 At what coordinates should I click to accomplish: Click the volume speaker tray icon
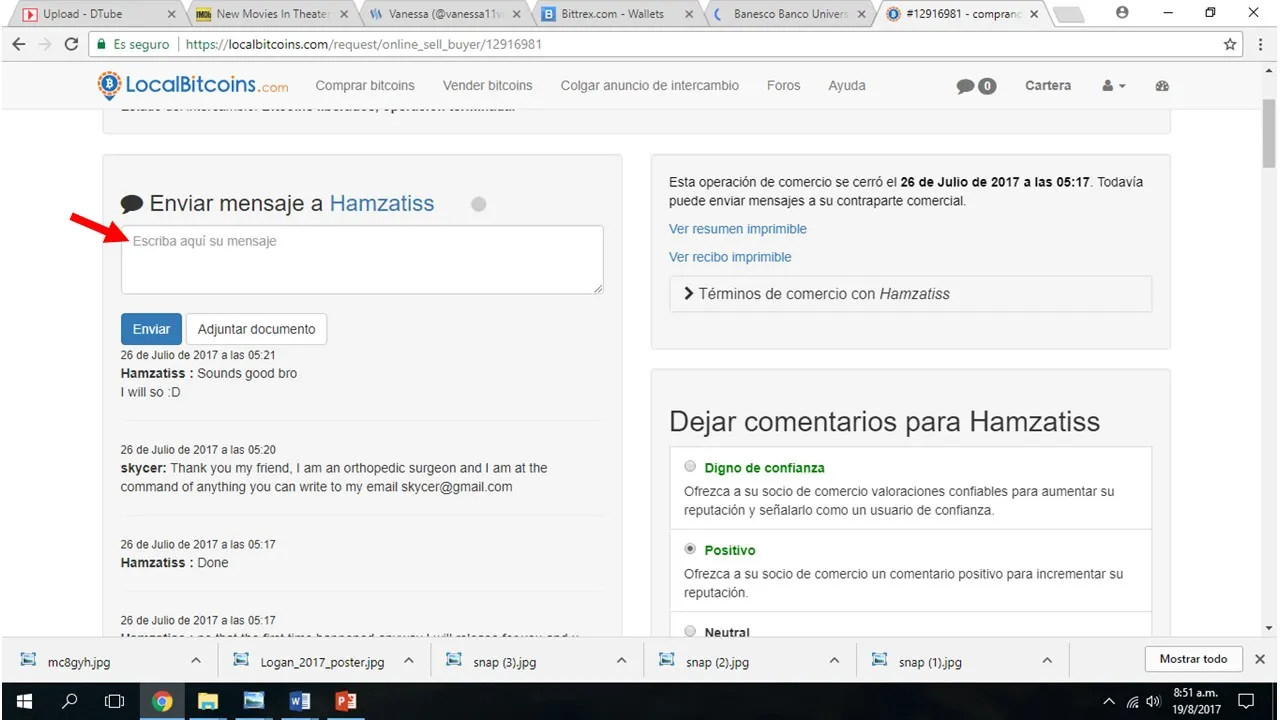[1153, 701]
